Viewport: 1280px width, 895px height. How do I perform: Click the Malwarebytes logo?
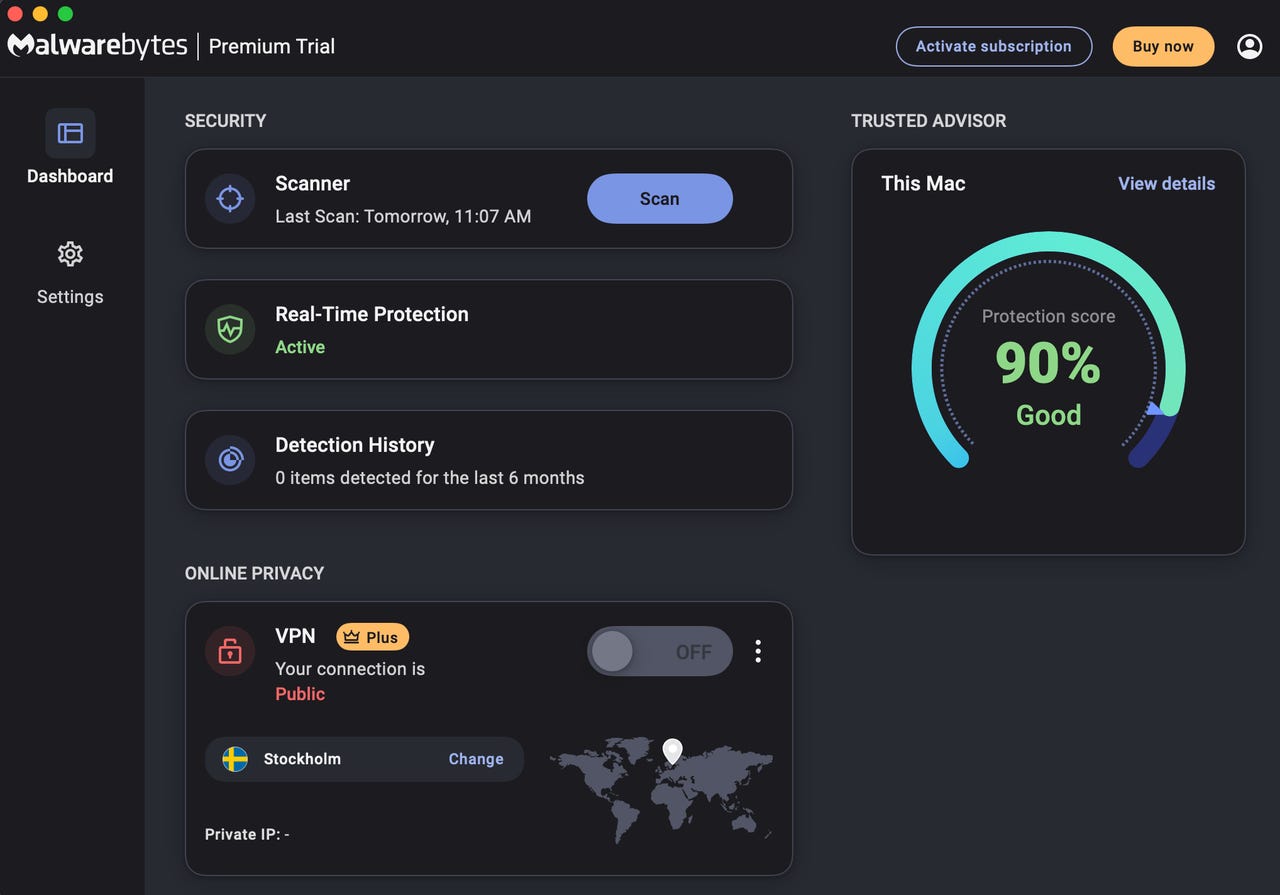coord(98,46)
